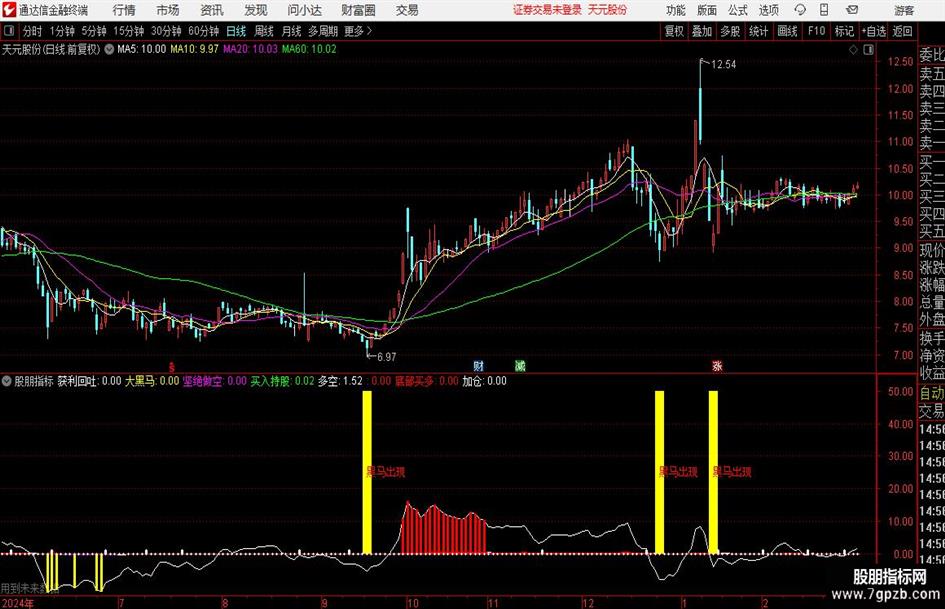Click the 叠加 overlay toolbar button
The height and width of the screenshot is (609, 945).
702,31
